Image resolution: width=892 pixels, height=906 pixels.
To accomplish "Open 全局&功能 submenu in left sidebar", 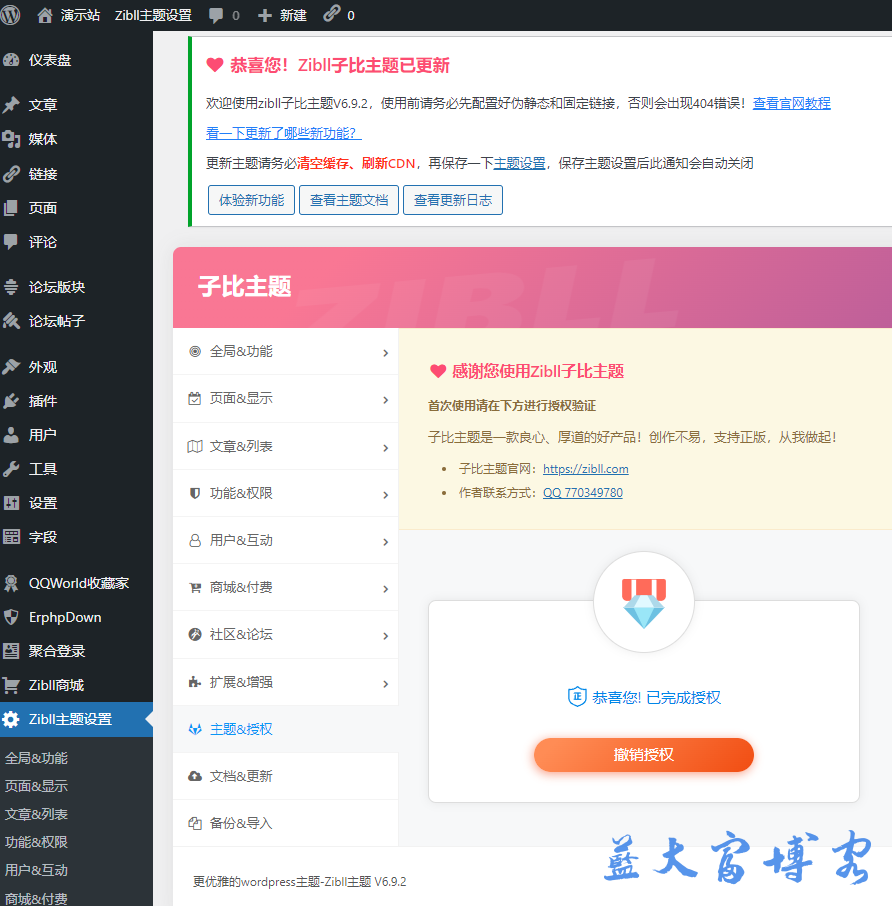I will click(36, 758).
